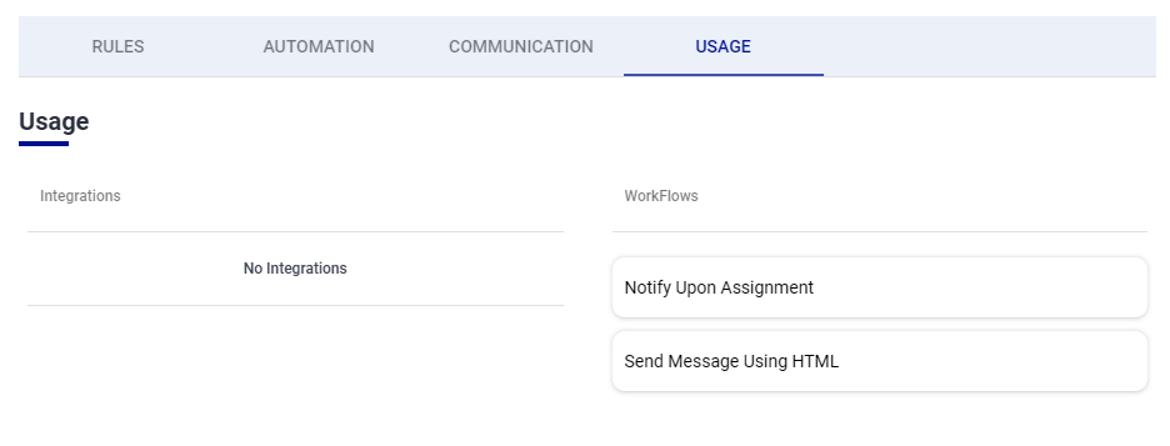This screenshot has height=446, width=1170.
Task: Click the Usage section heading
Action: [54, 122]
